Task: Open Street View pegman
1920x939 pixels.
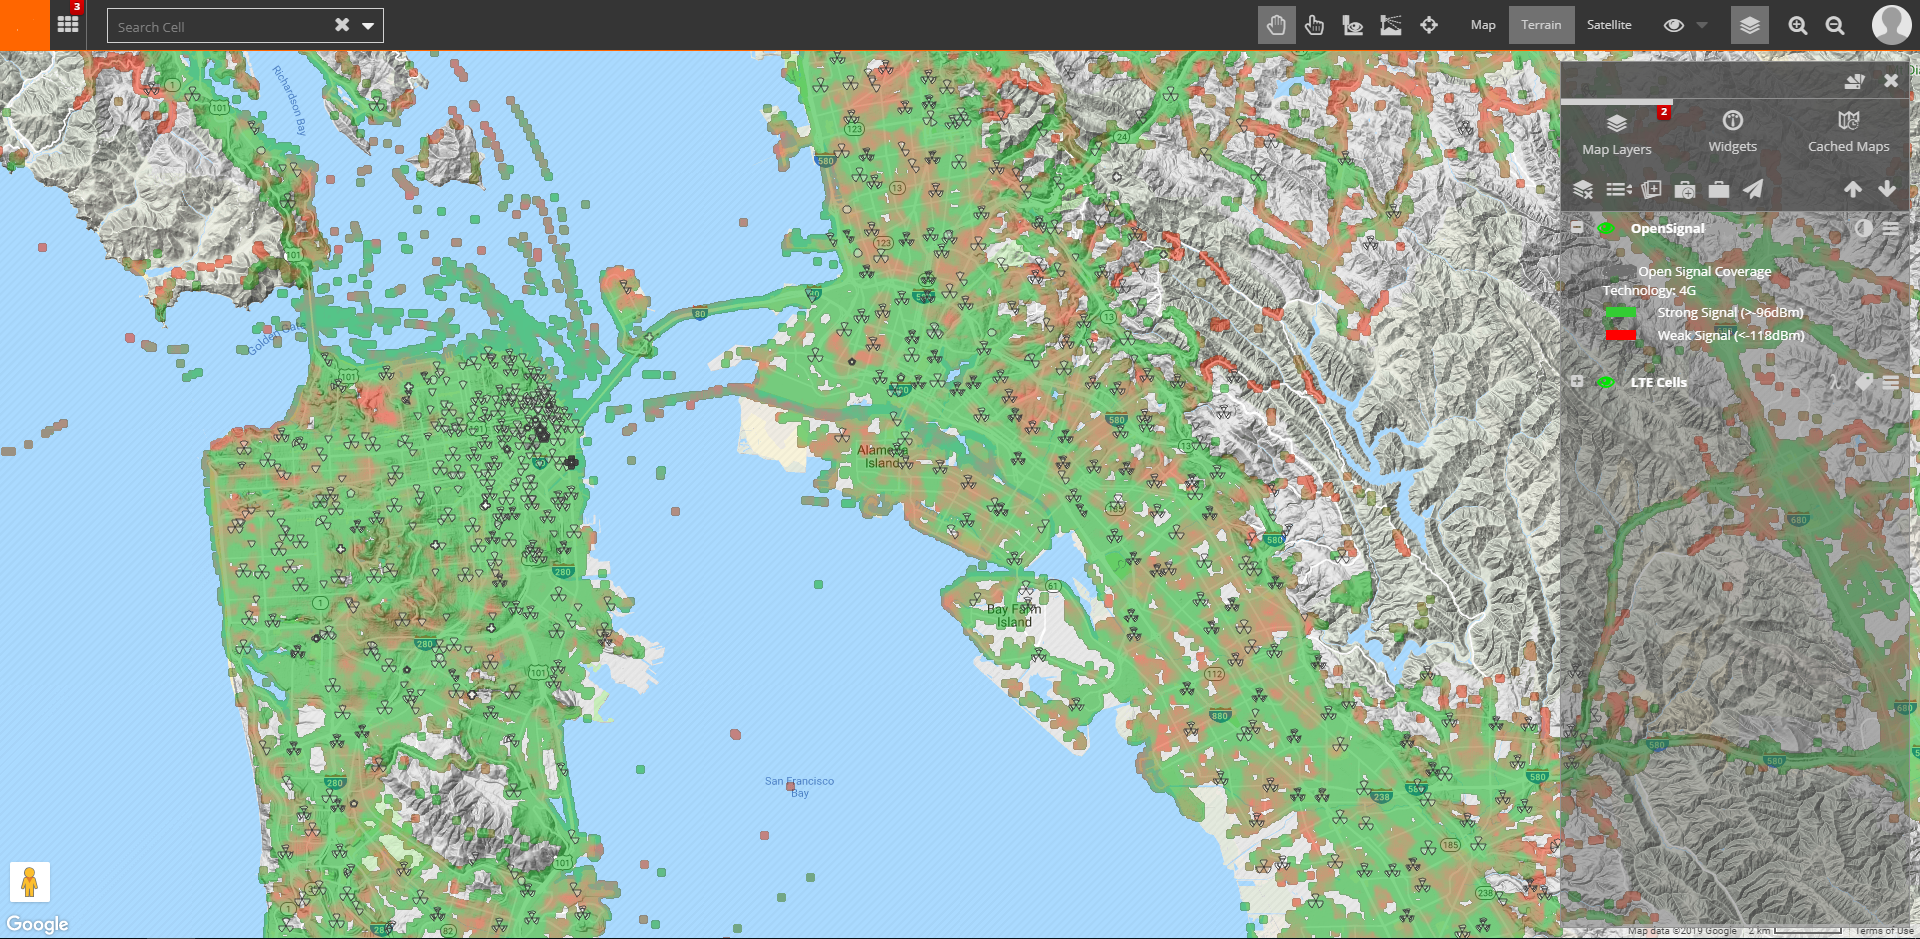Action: pos(29,882)
